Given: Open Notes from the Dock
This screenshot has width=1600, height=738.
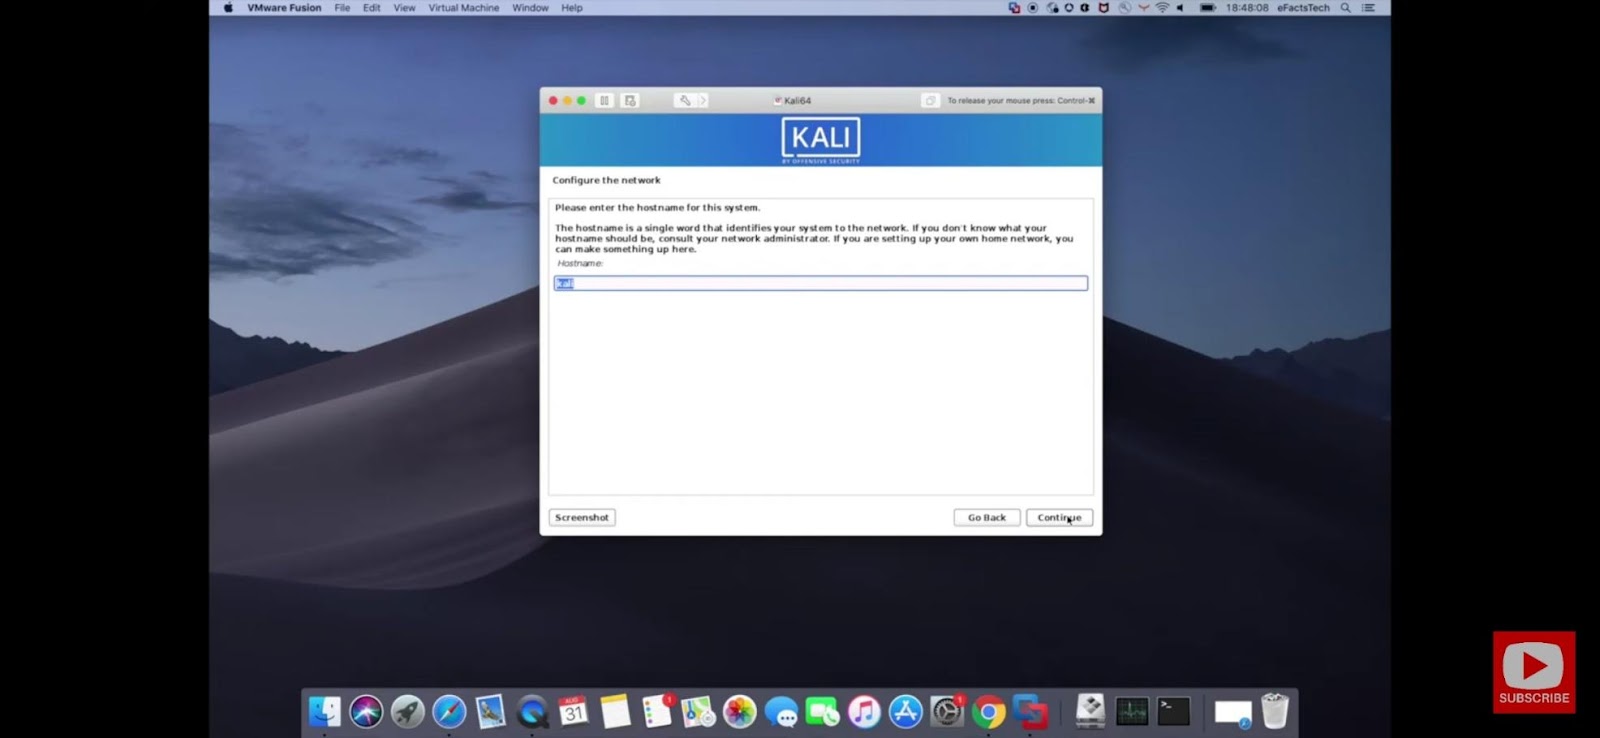Looking at the screenshot, I should 615,711.
